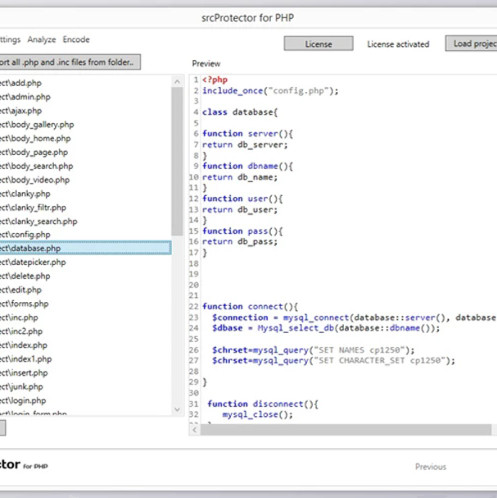Image resolution: width=497 pixels, height=498 pixels.
Task: Click the file list scroll down arrow
Action: coord(177,409)
